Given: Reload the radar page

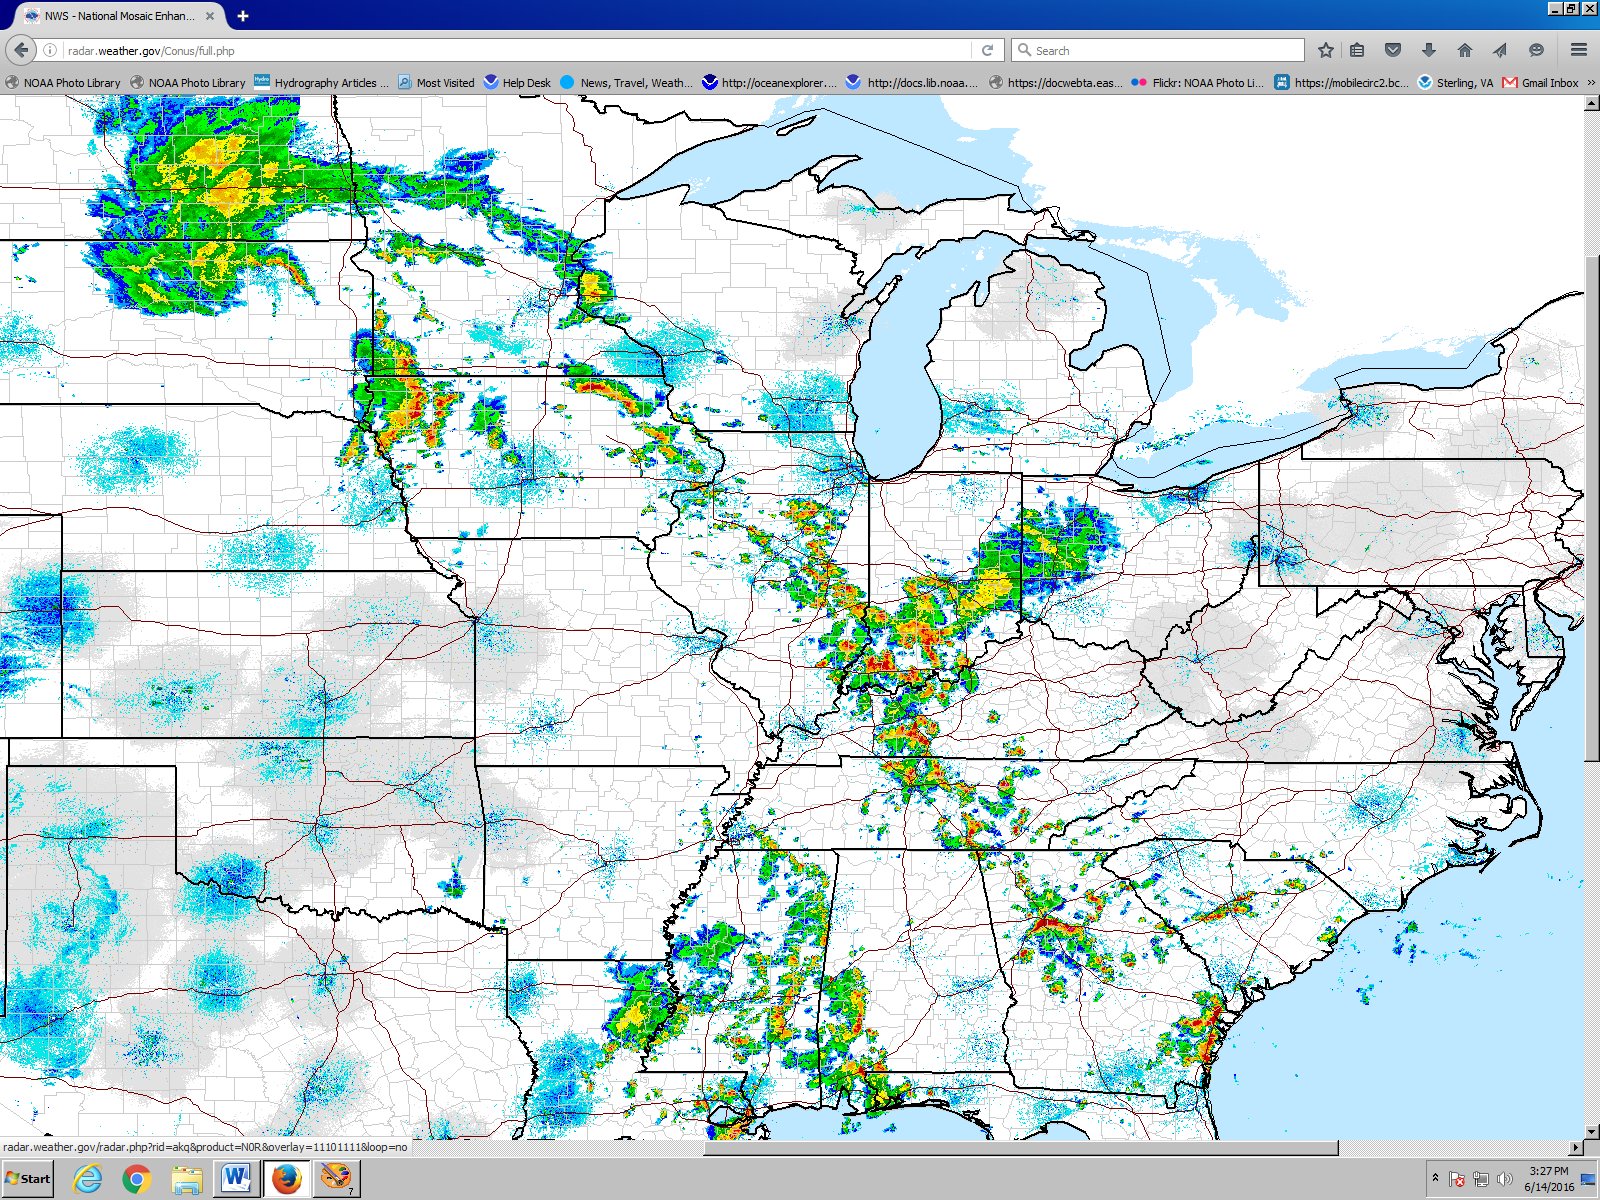Looking at the screenshot, I should tap(988, 49).
